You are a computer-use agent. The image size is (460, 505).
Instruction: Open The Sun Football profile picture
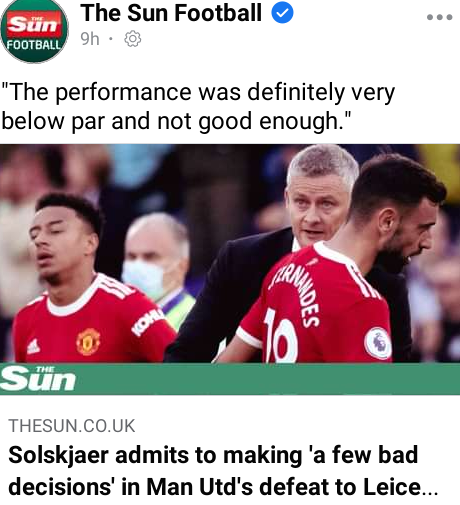coord(34,31)
